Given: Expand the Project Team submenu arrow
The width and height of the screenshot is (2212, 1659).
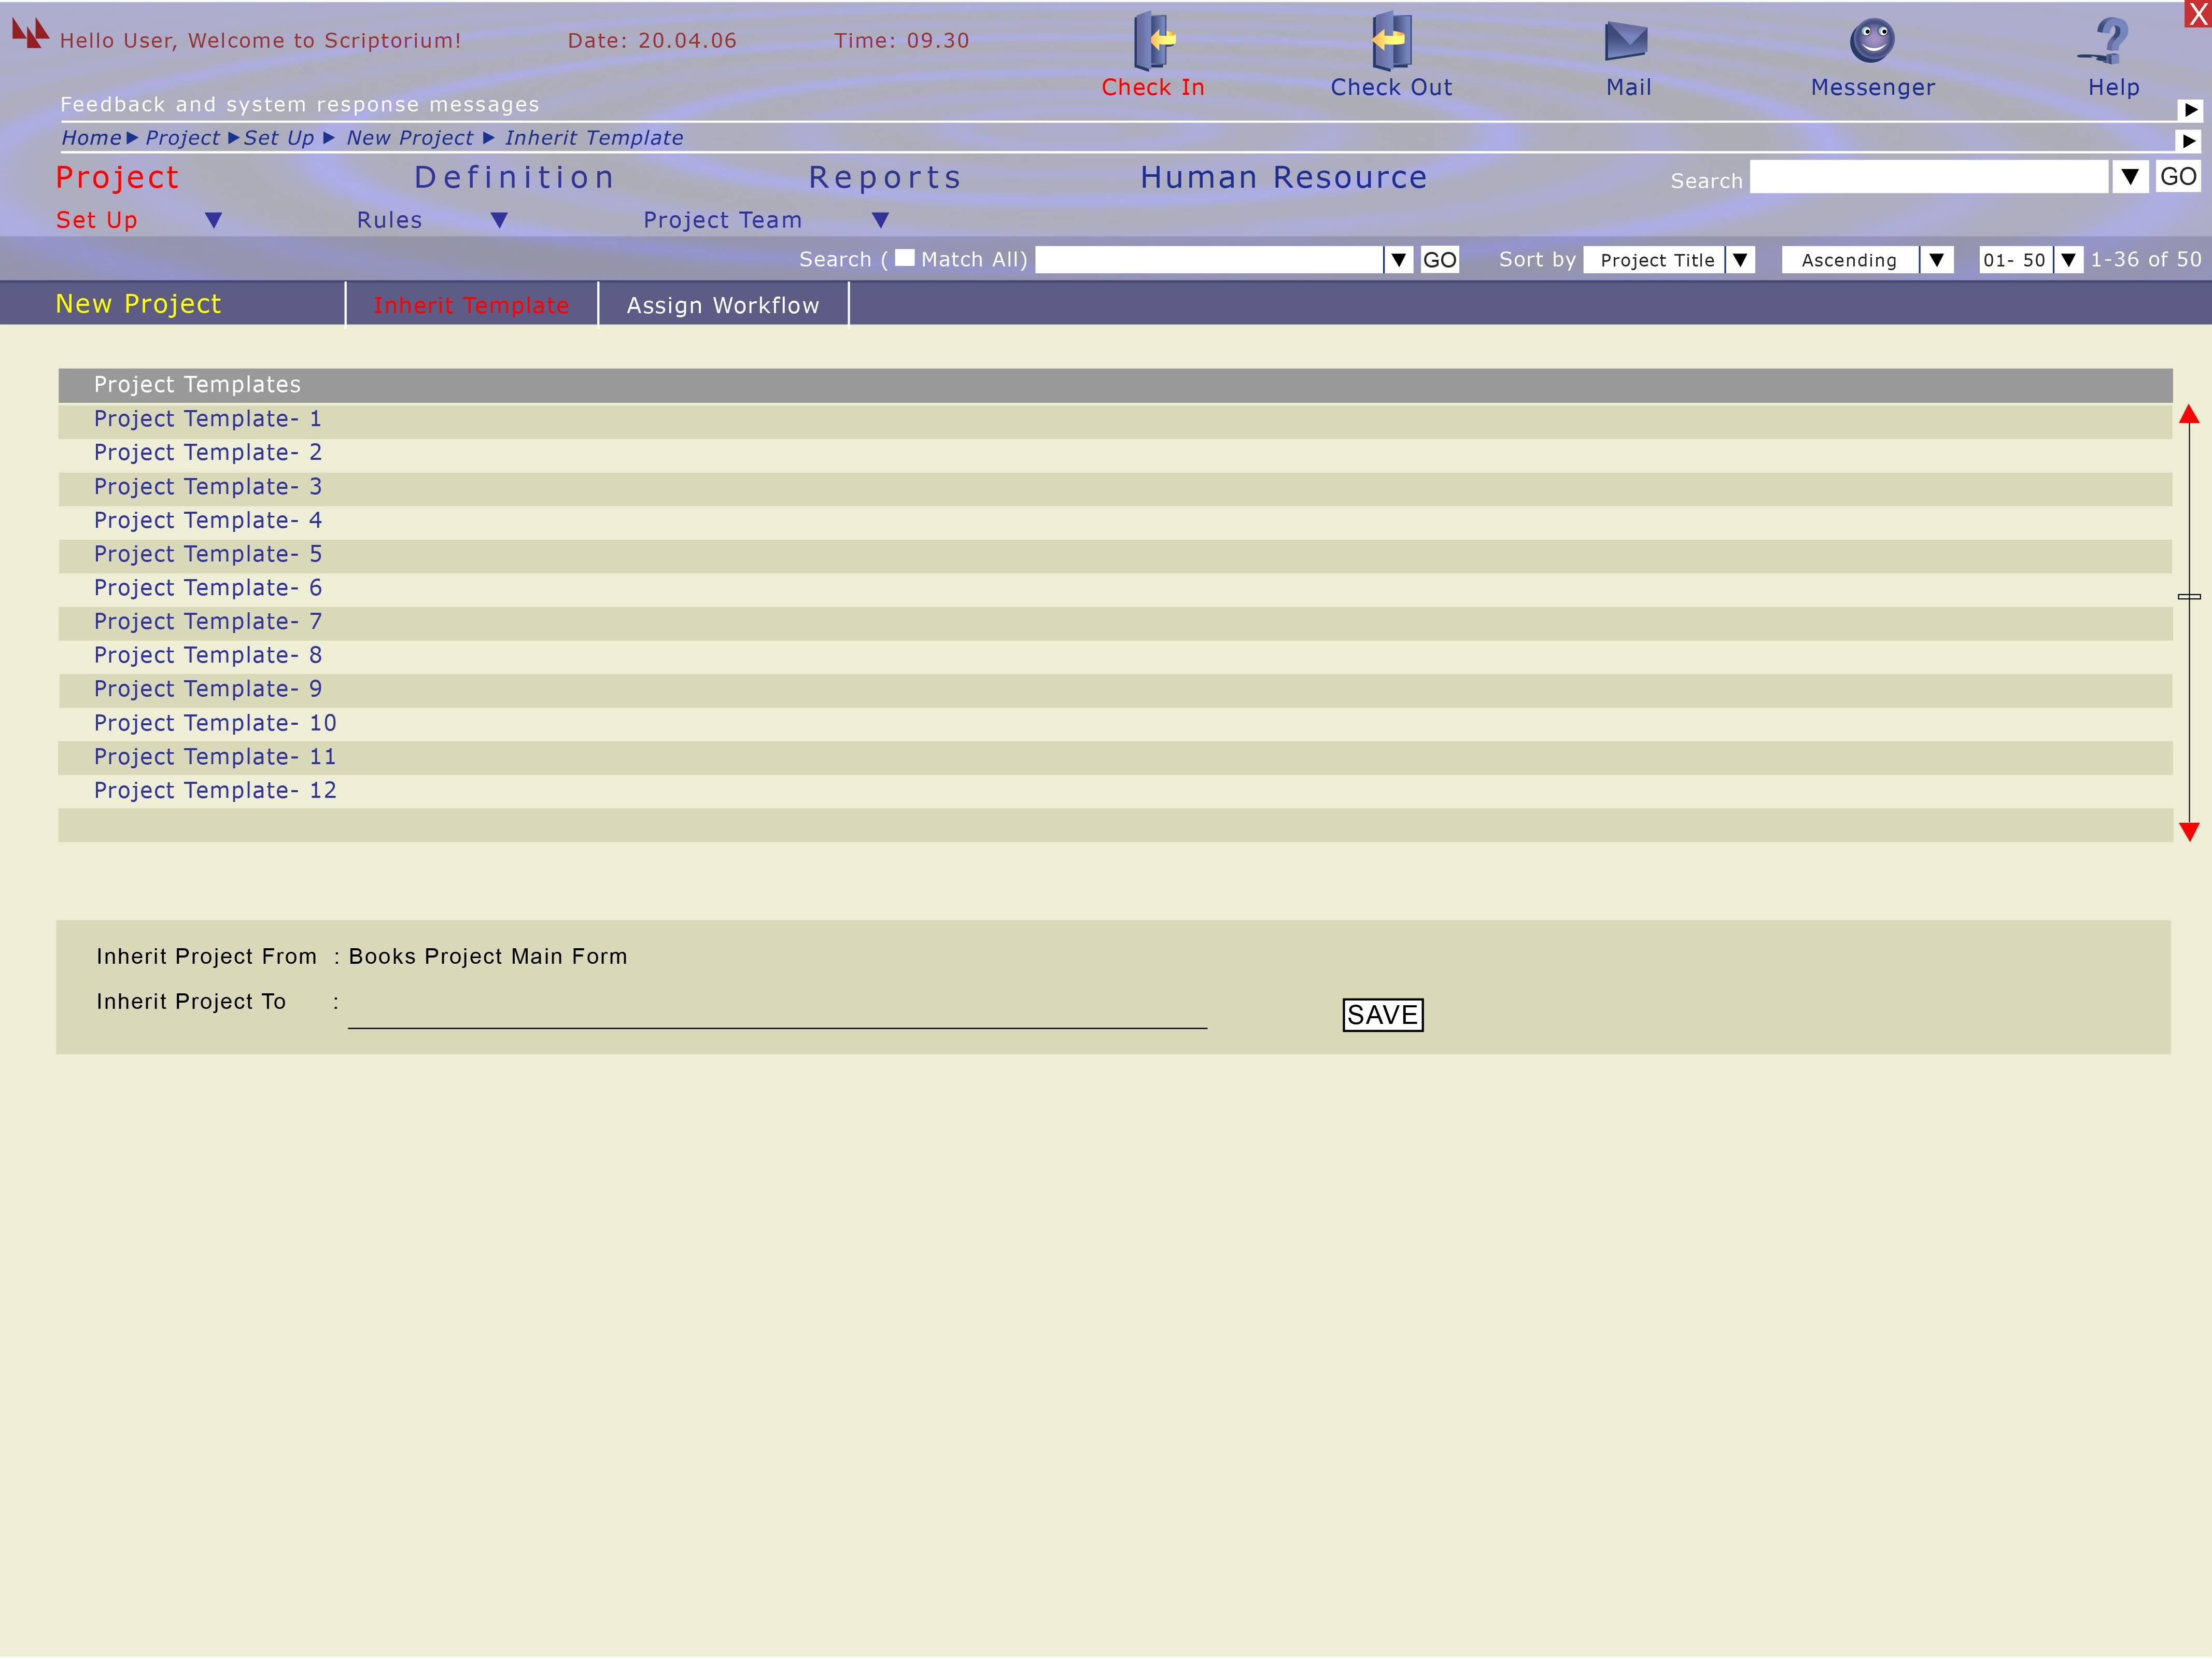Looking at the screenshot, I should pyautogui.click(x=880, y=220).
